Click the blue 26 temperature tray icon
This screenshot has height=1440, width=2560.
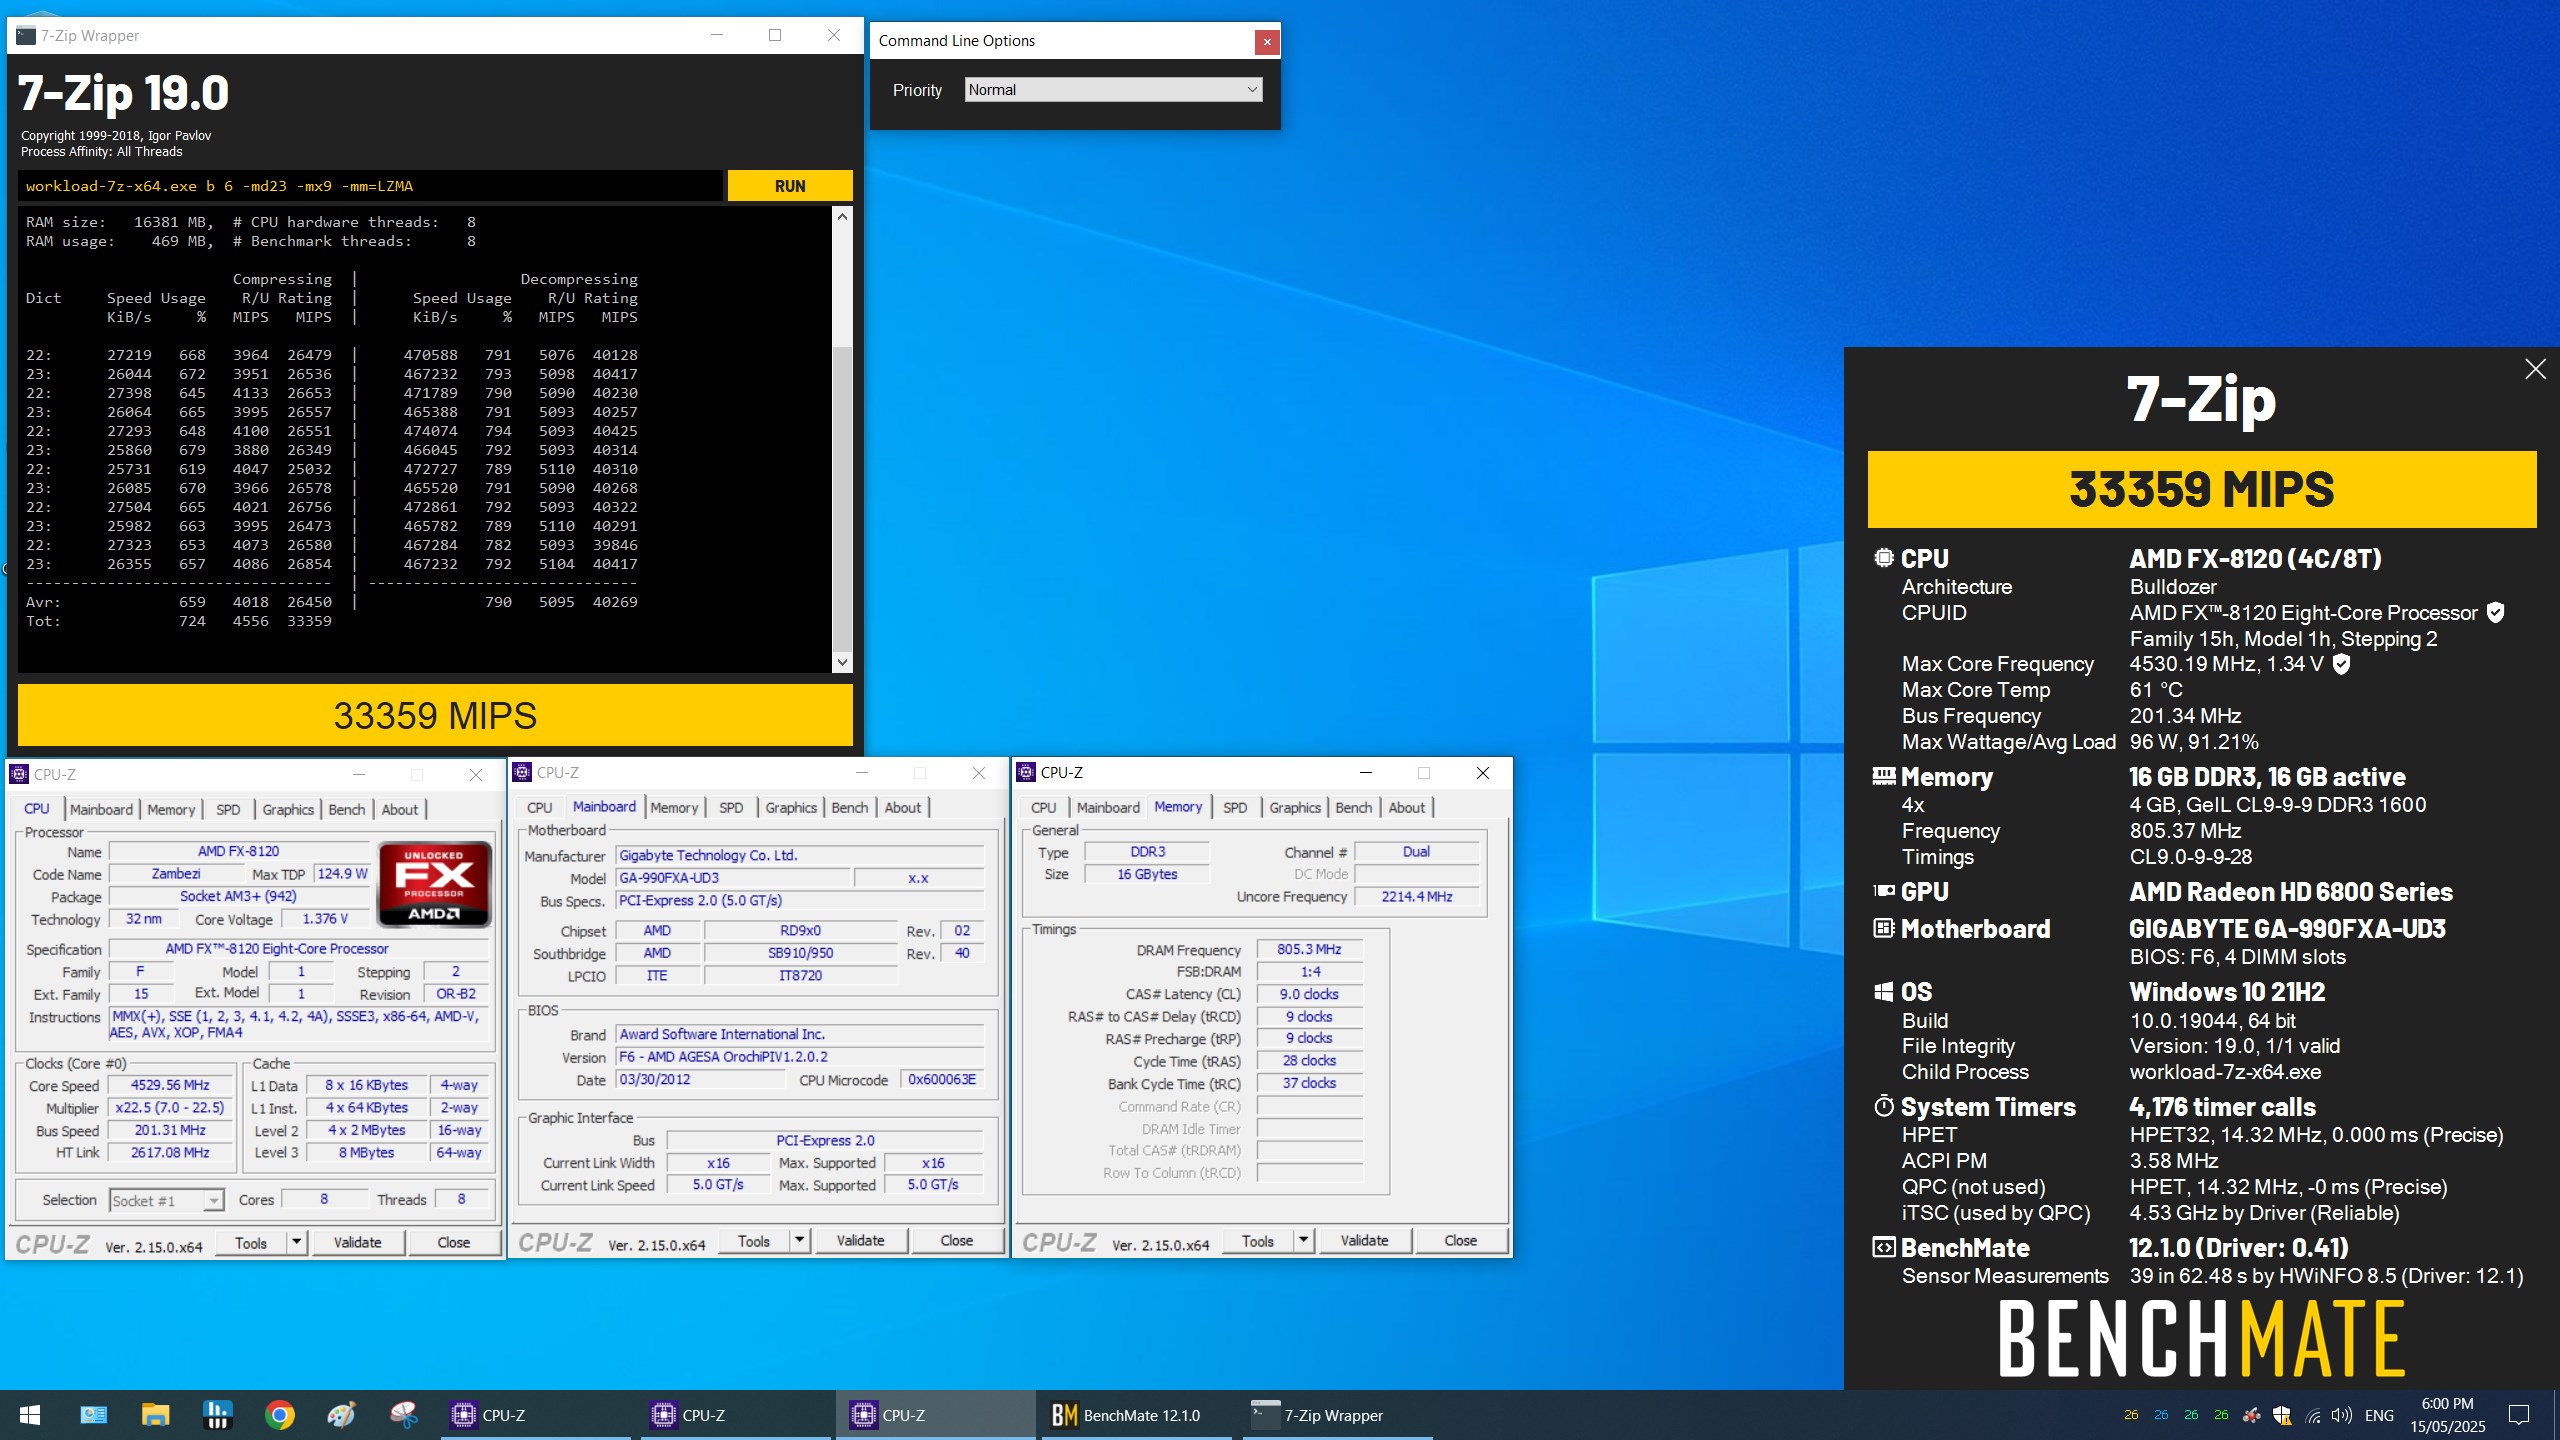pyautogui.click(x=2161, y=1415)
